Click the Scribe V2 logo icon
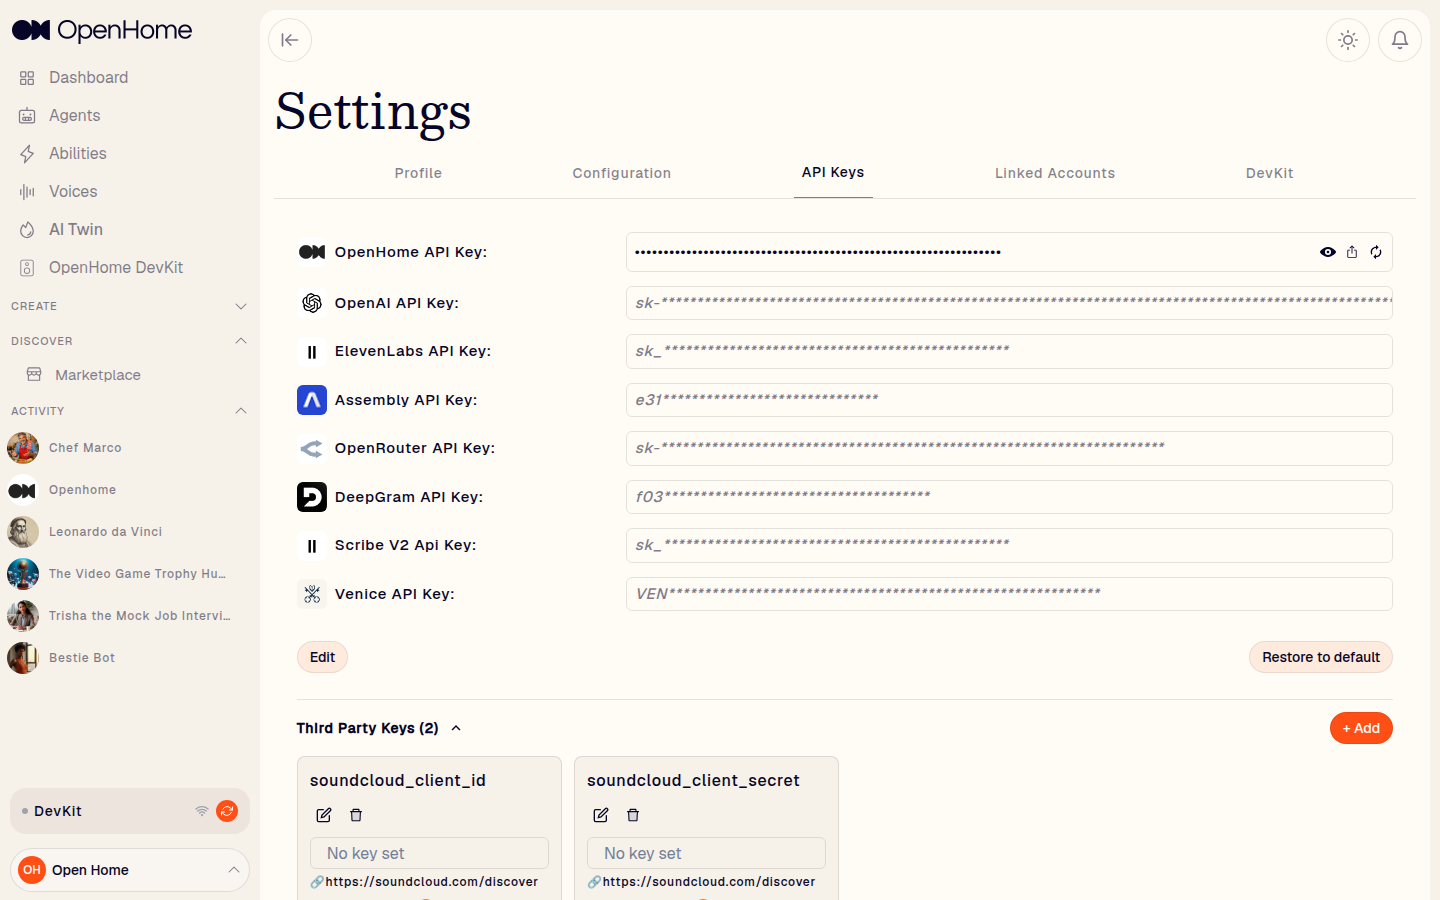 (312, 546)
